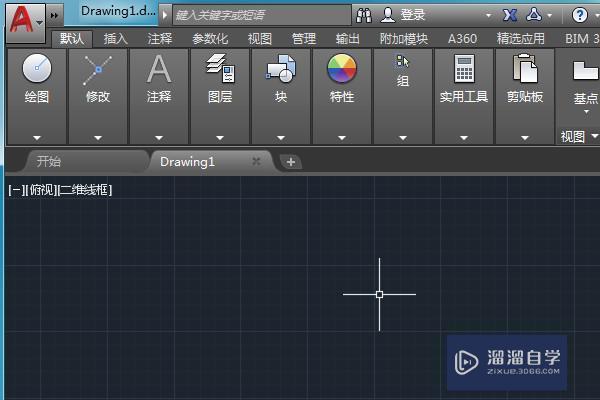
Task: Switch to the 附加模块 ribbon tab
Action: 404,39
